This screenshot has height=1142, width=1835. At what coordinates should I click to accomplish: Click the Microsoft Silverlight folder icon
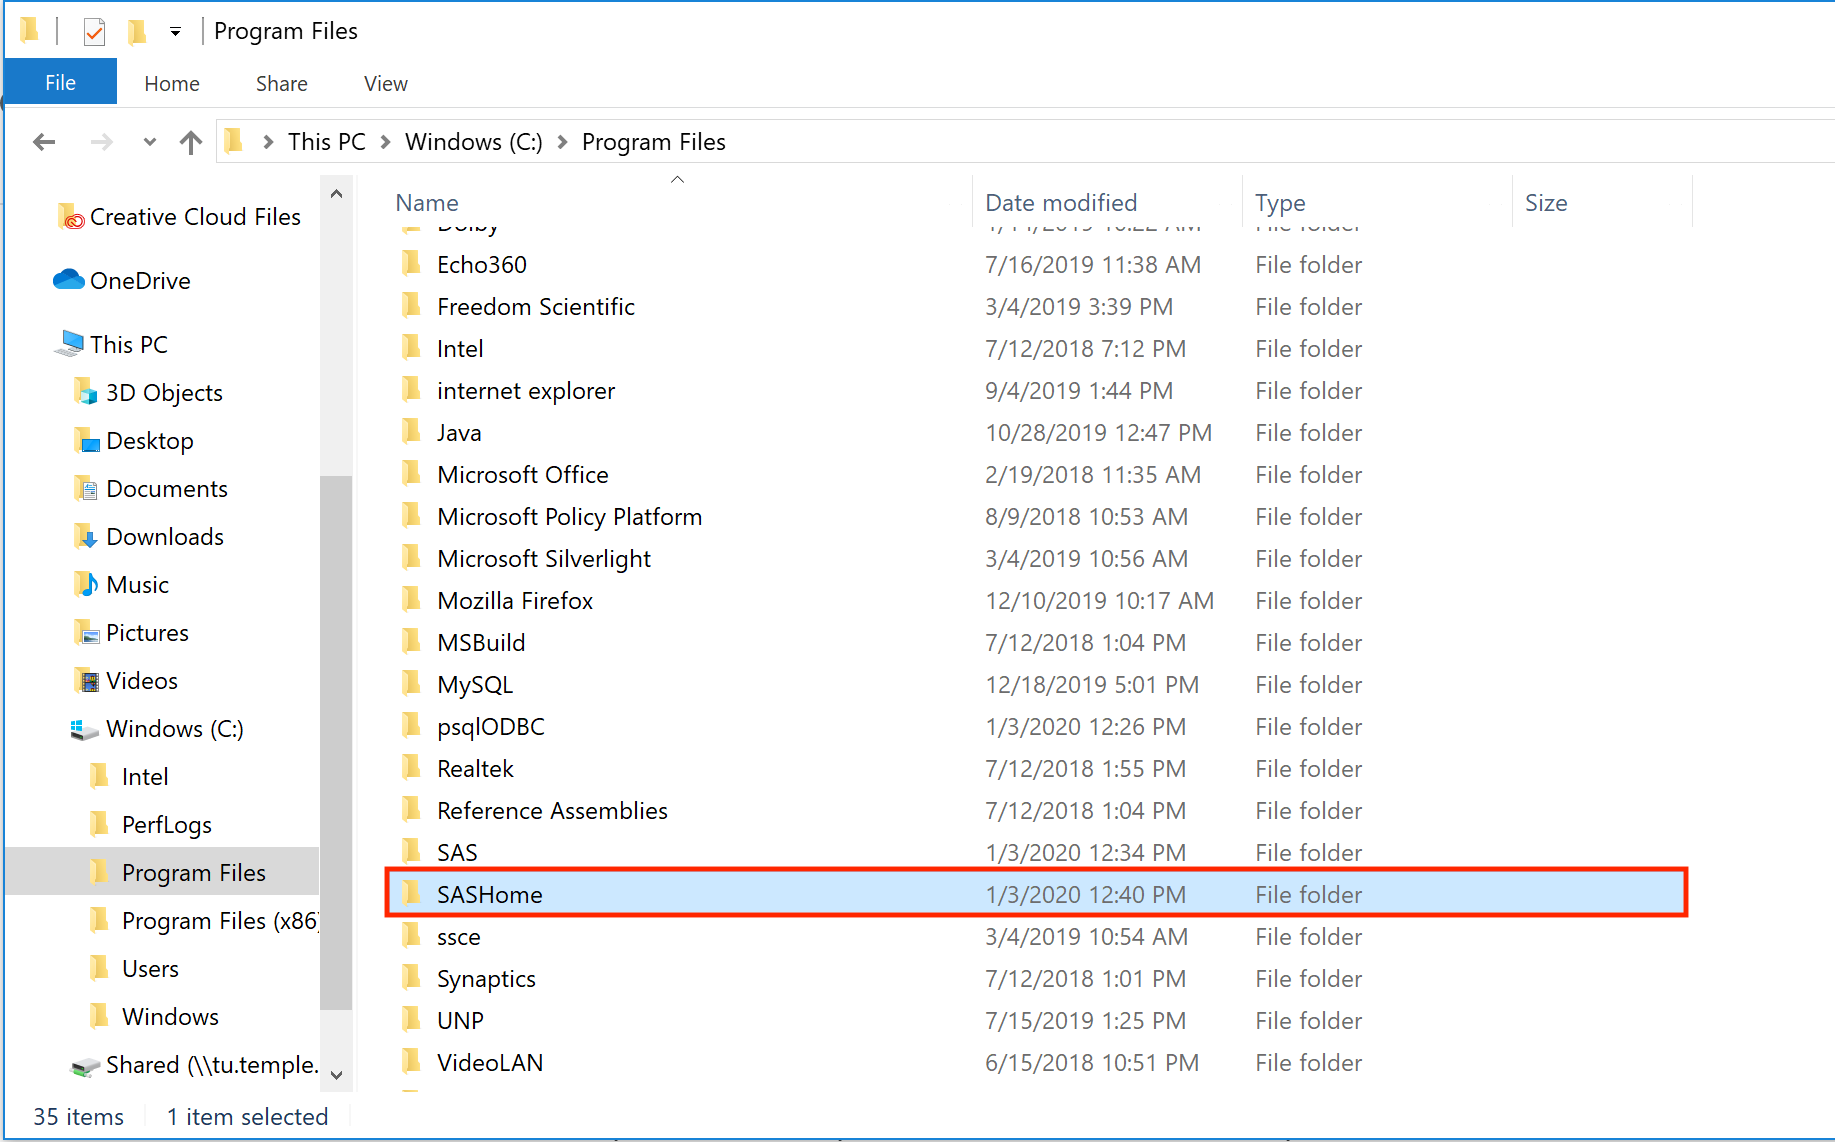coord(411,558)
